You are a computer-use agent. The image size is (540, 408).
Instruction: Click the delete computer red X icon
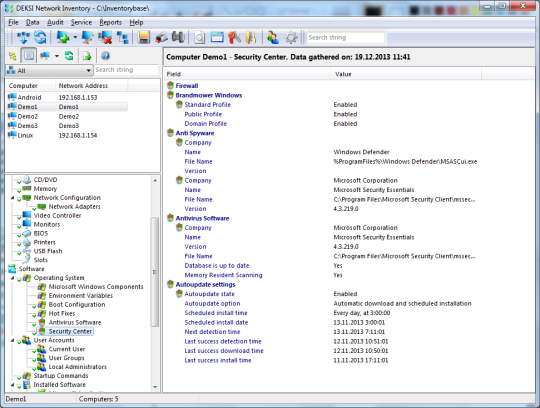click(105, 37)
